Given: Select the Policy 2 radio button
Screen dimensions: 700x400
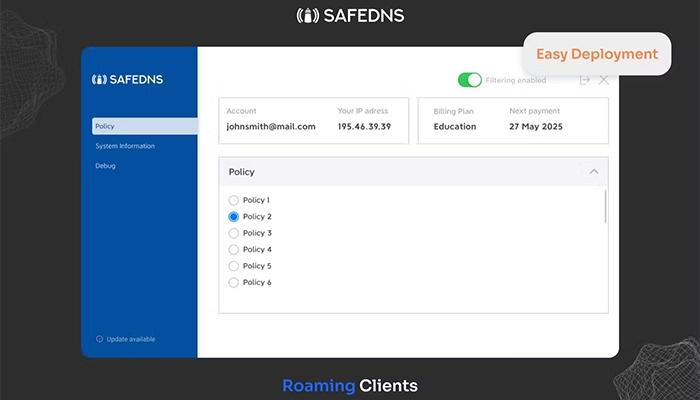Looking at the screenshot, I should click(x=233, y=217).
